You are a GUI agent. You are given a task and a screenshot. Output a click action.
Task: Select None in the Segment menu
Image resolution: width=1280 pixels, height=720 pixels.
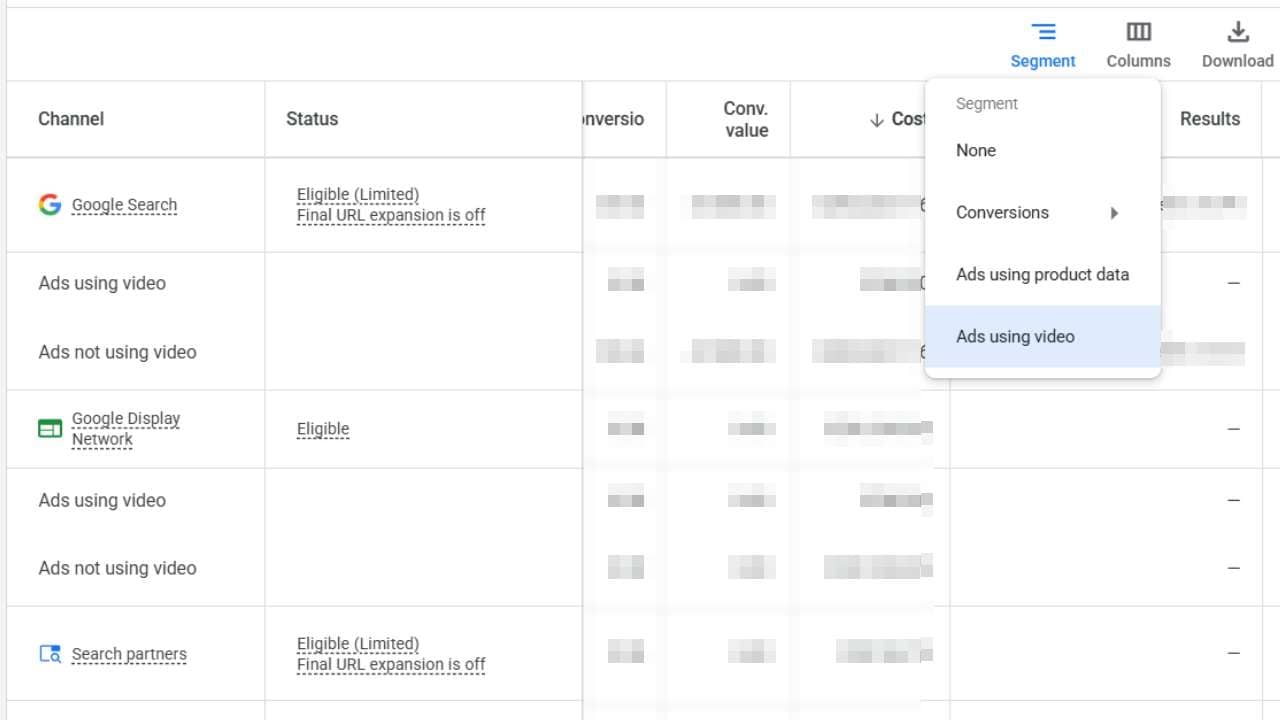(975, 150)
